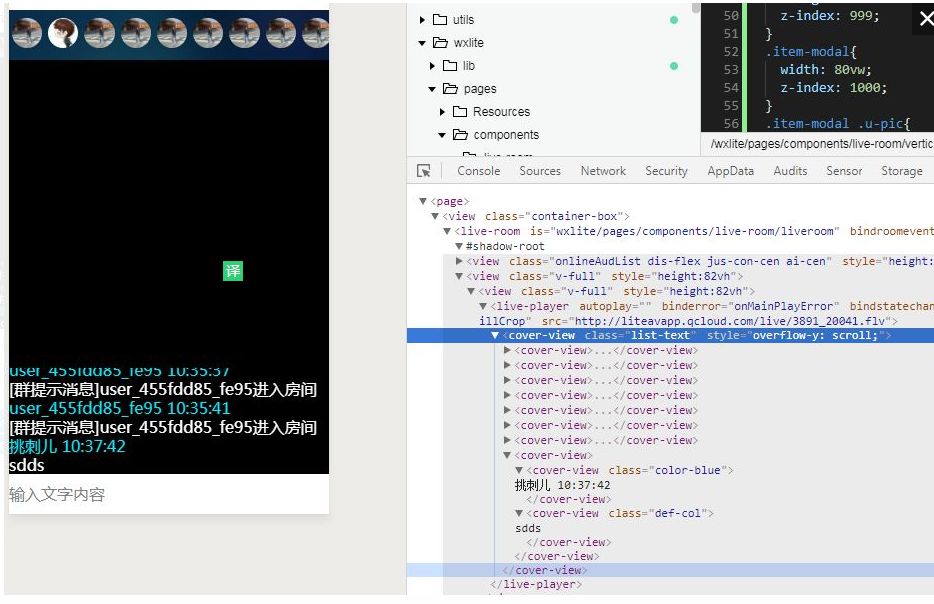Select the utils folder label
The image size is (934, 604).
click(463, 20)
